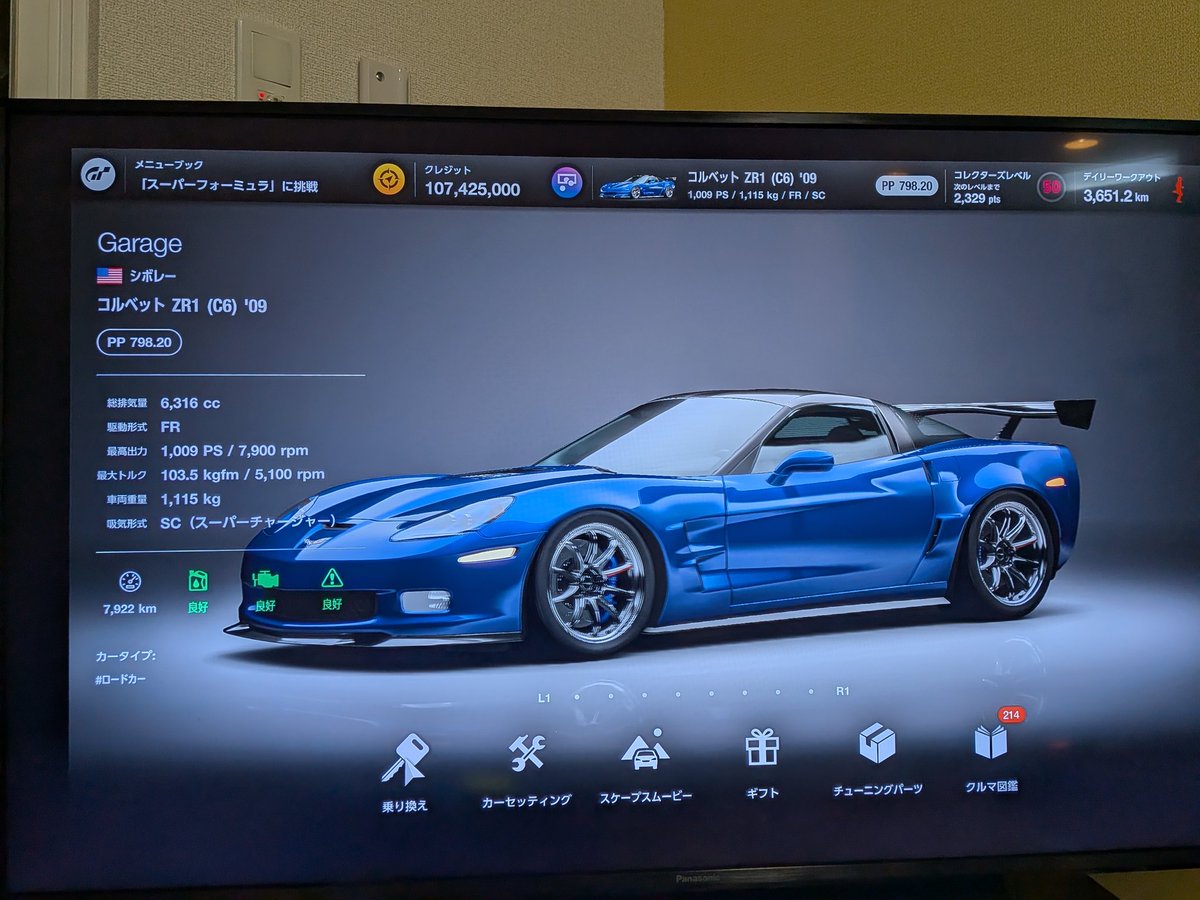Click the PP 798.20 badge in the top bar
Viewport: 1200px width, 900px height.
(x=906, y=185)
